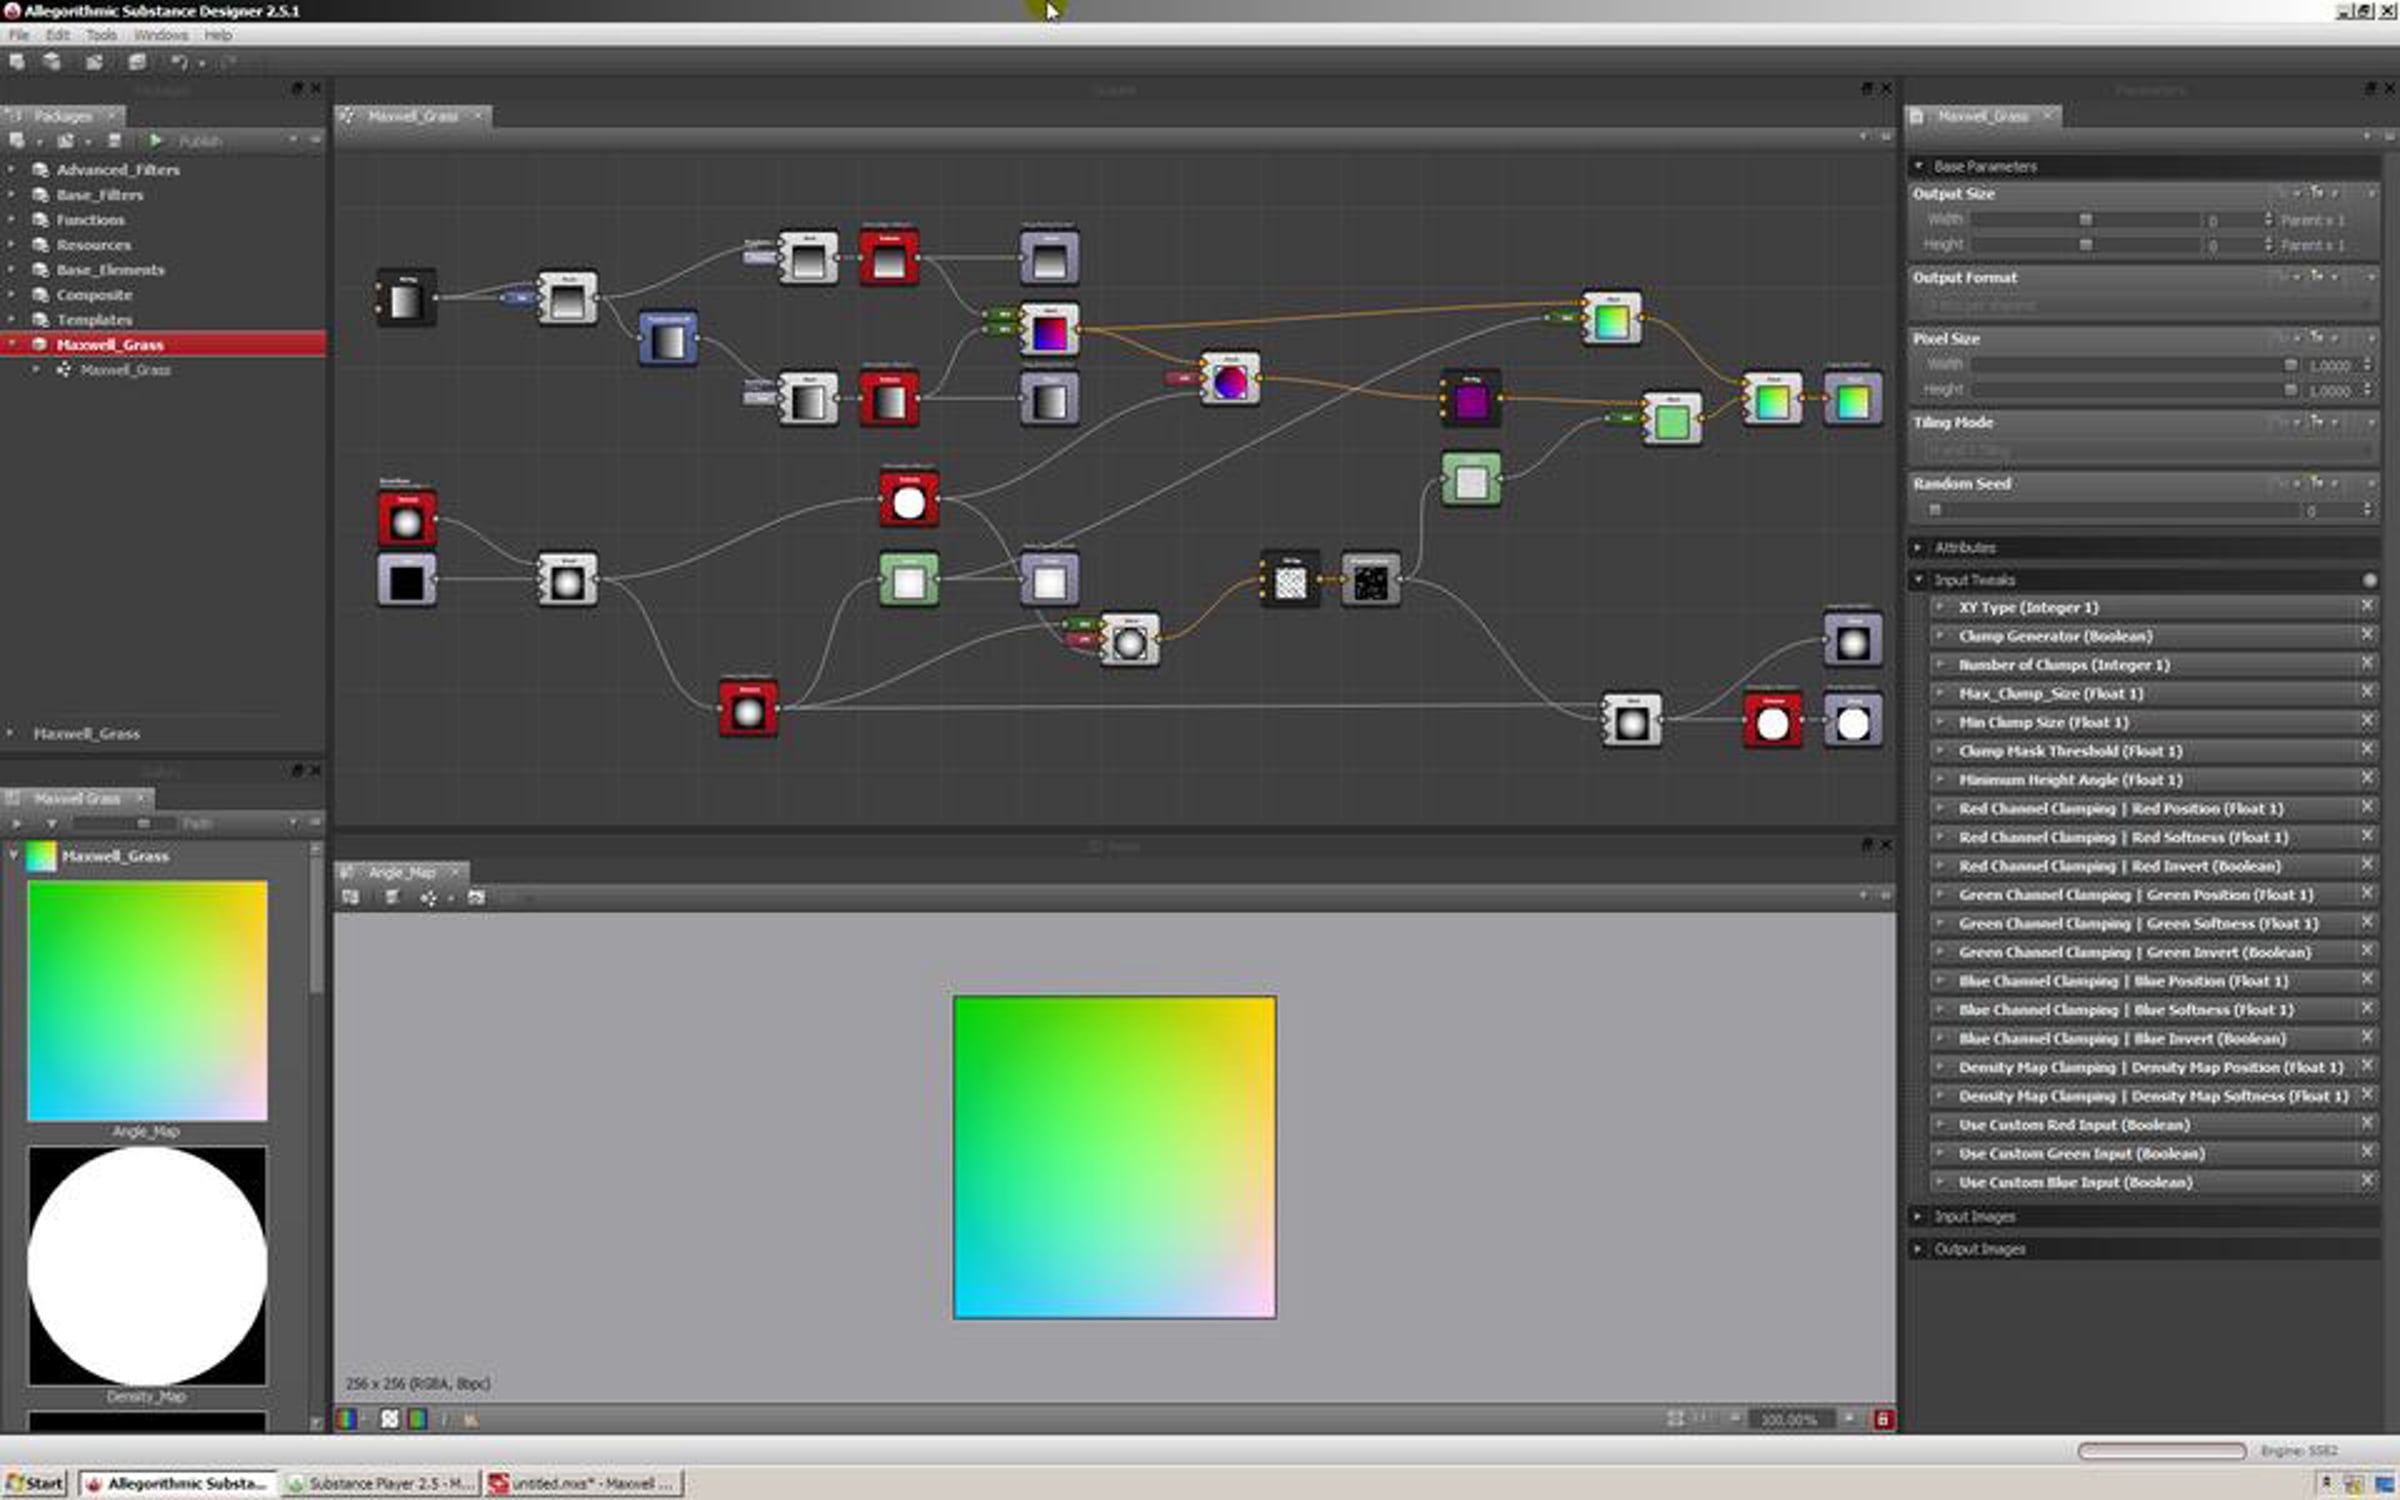Open the File menu
This screenshot has width=2400, height=1500.
tap(19, 35)
